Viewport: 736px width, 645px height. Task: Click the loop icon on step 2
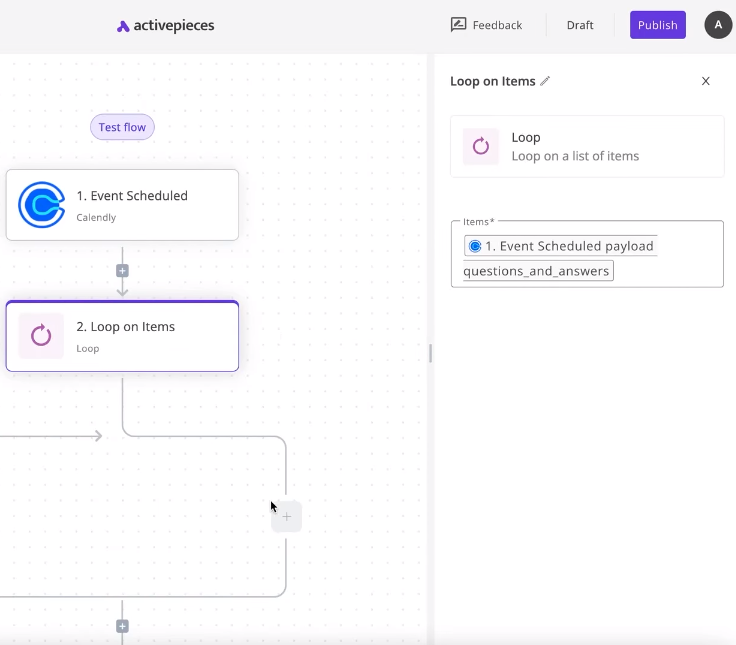(x=41, y=336)
